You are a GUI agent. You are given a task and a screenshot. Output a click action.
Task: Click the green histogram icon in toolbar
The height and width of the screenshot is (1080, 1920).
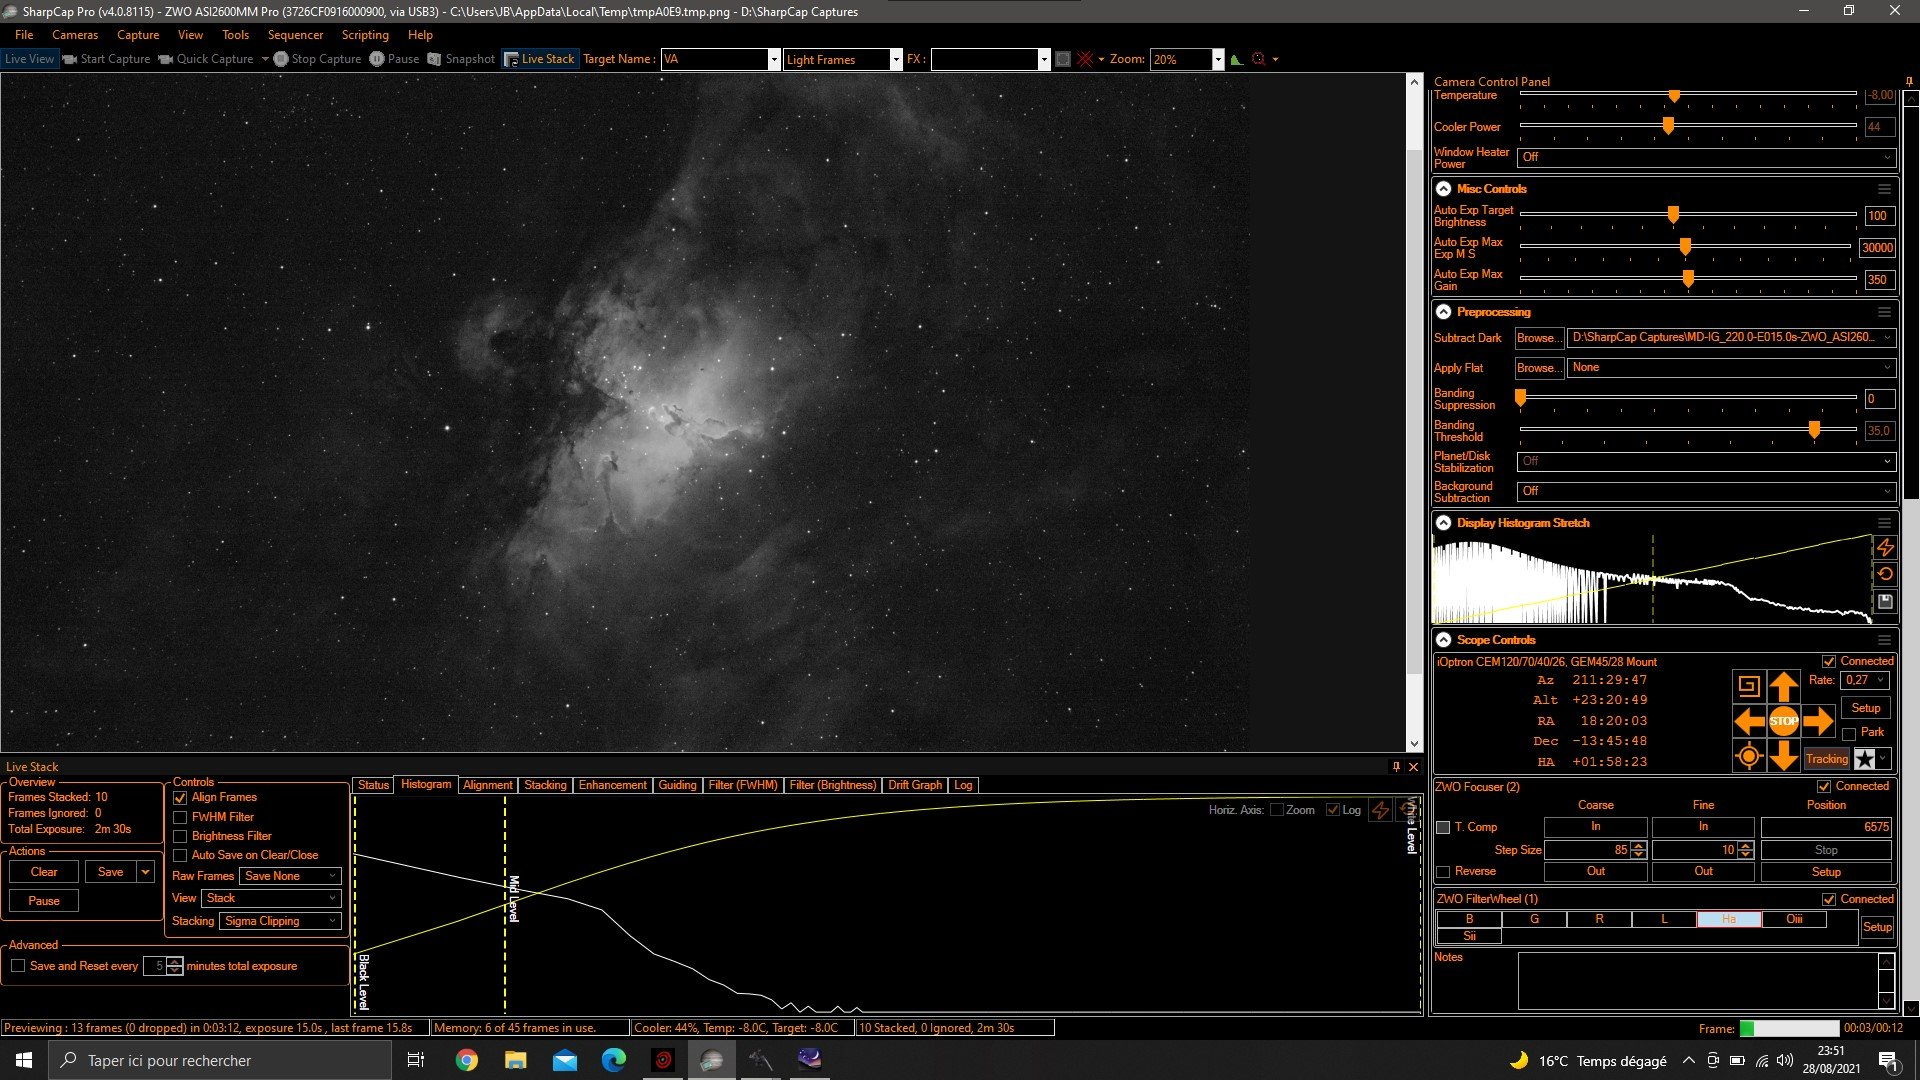click(1237, 59)
